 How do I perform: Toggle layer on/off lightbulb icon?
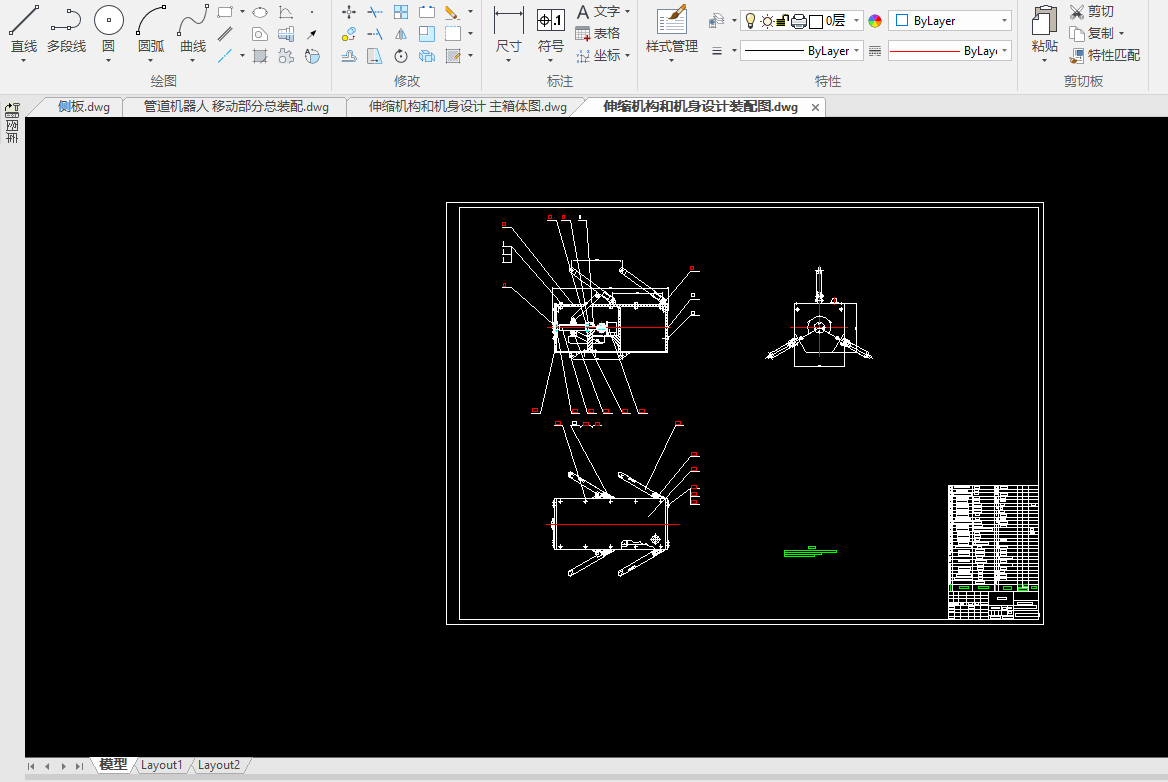point(750,20)
